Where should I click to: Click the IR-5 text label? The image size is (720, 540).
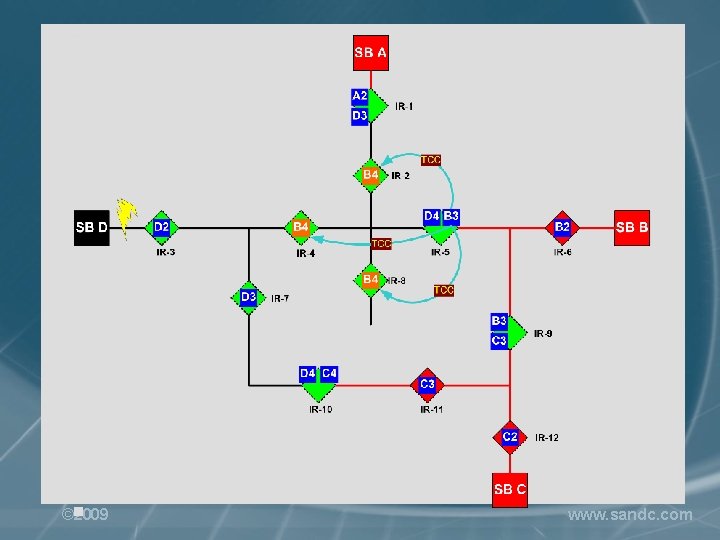(x=440, y=252)
